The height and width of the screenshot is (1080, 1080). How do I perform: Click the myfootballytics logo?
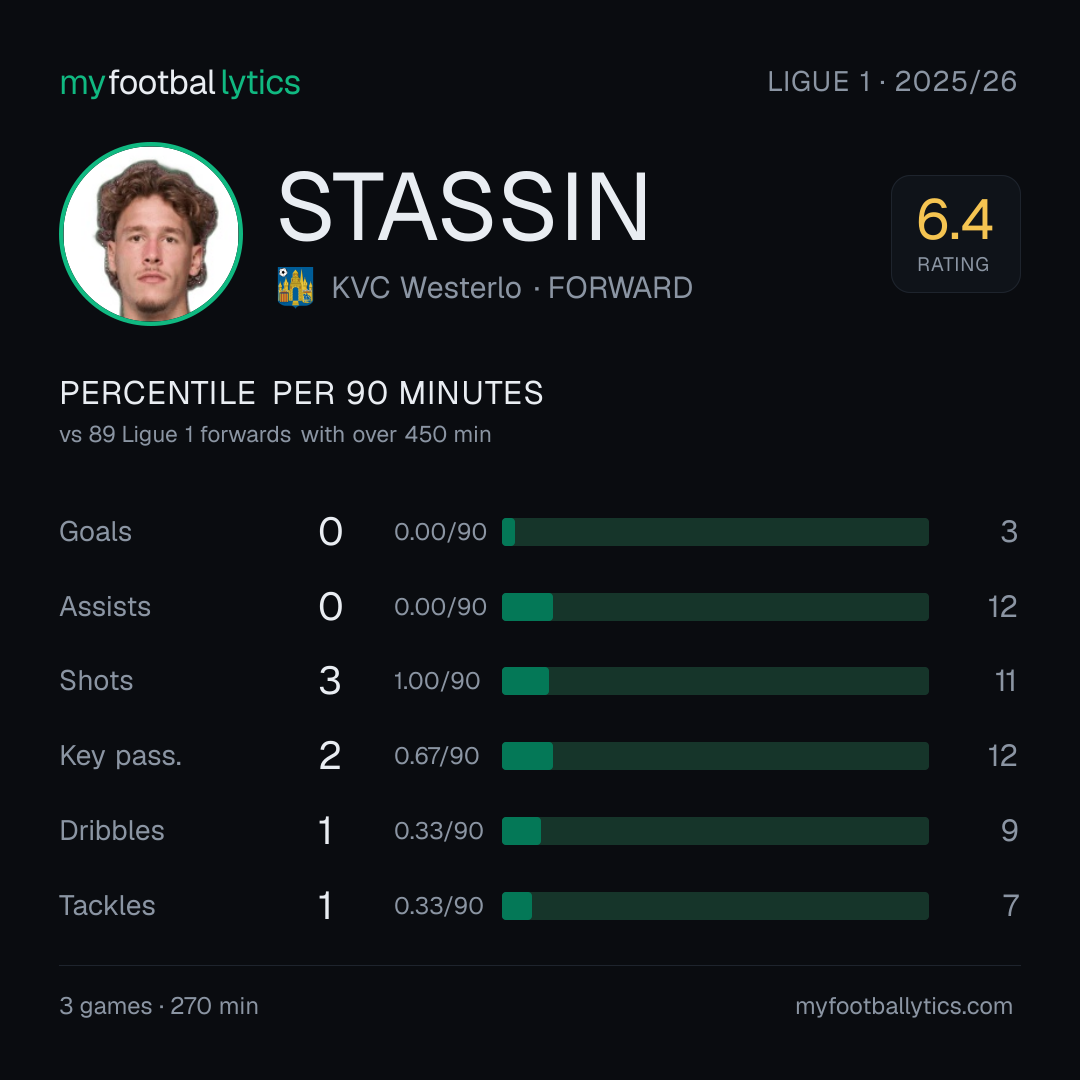[x=180, y=83]
